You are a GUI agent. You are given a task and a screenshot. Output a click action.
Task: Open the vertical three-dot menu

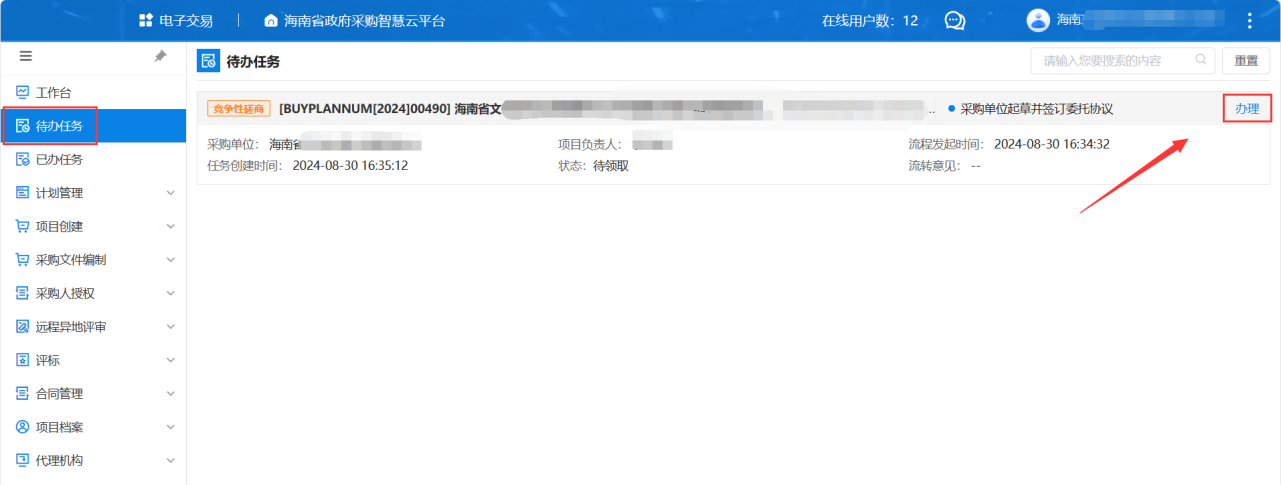point(1249,21)
